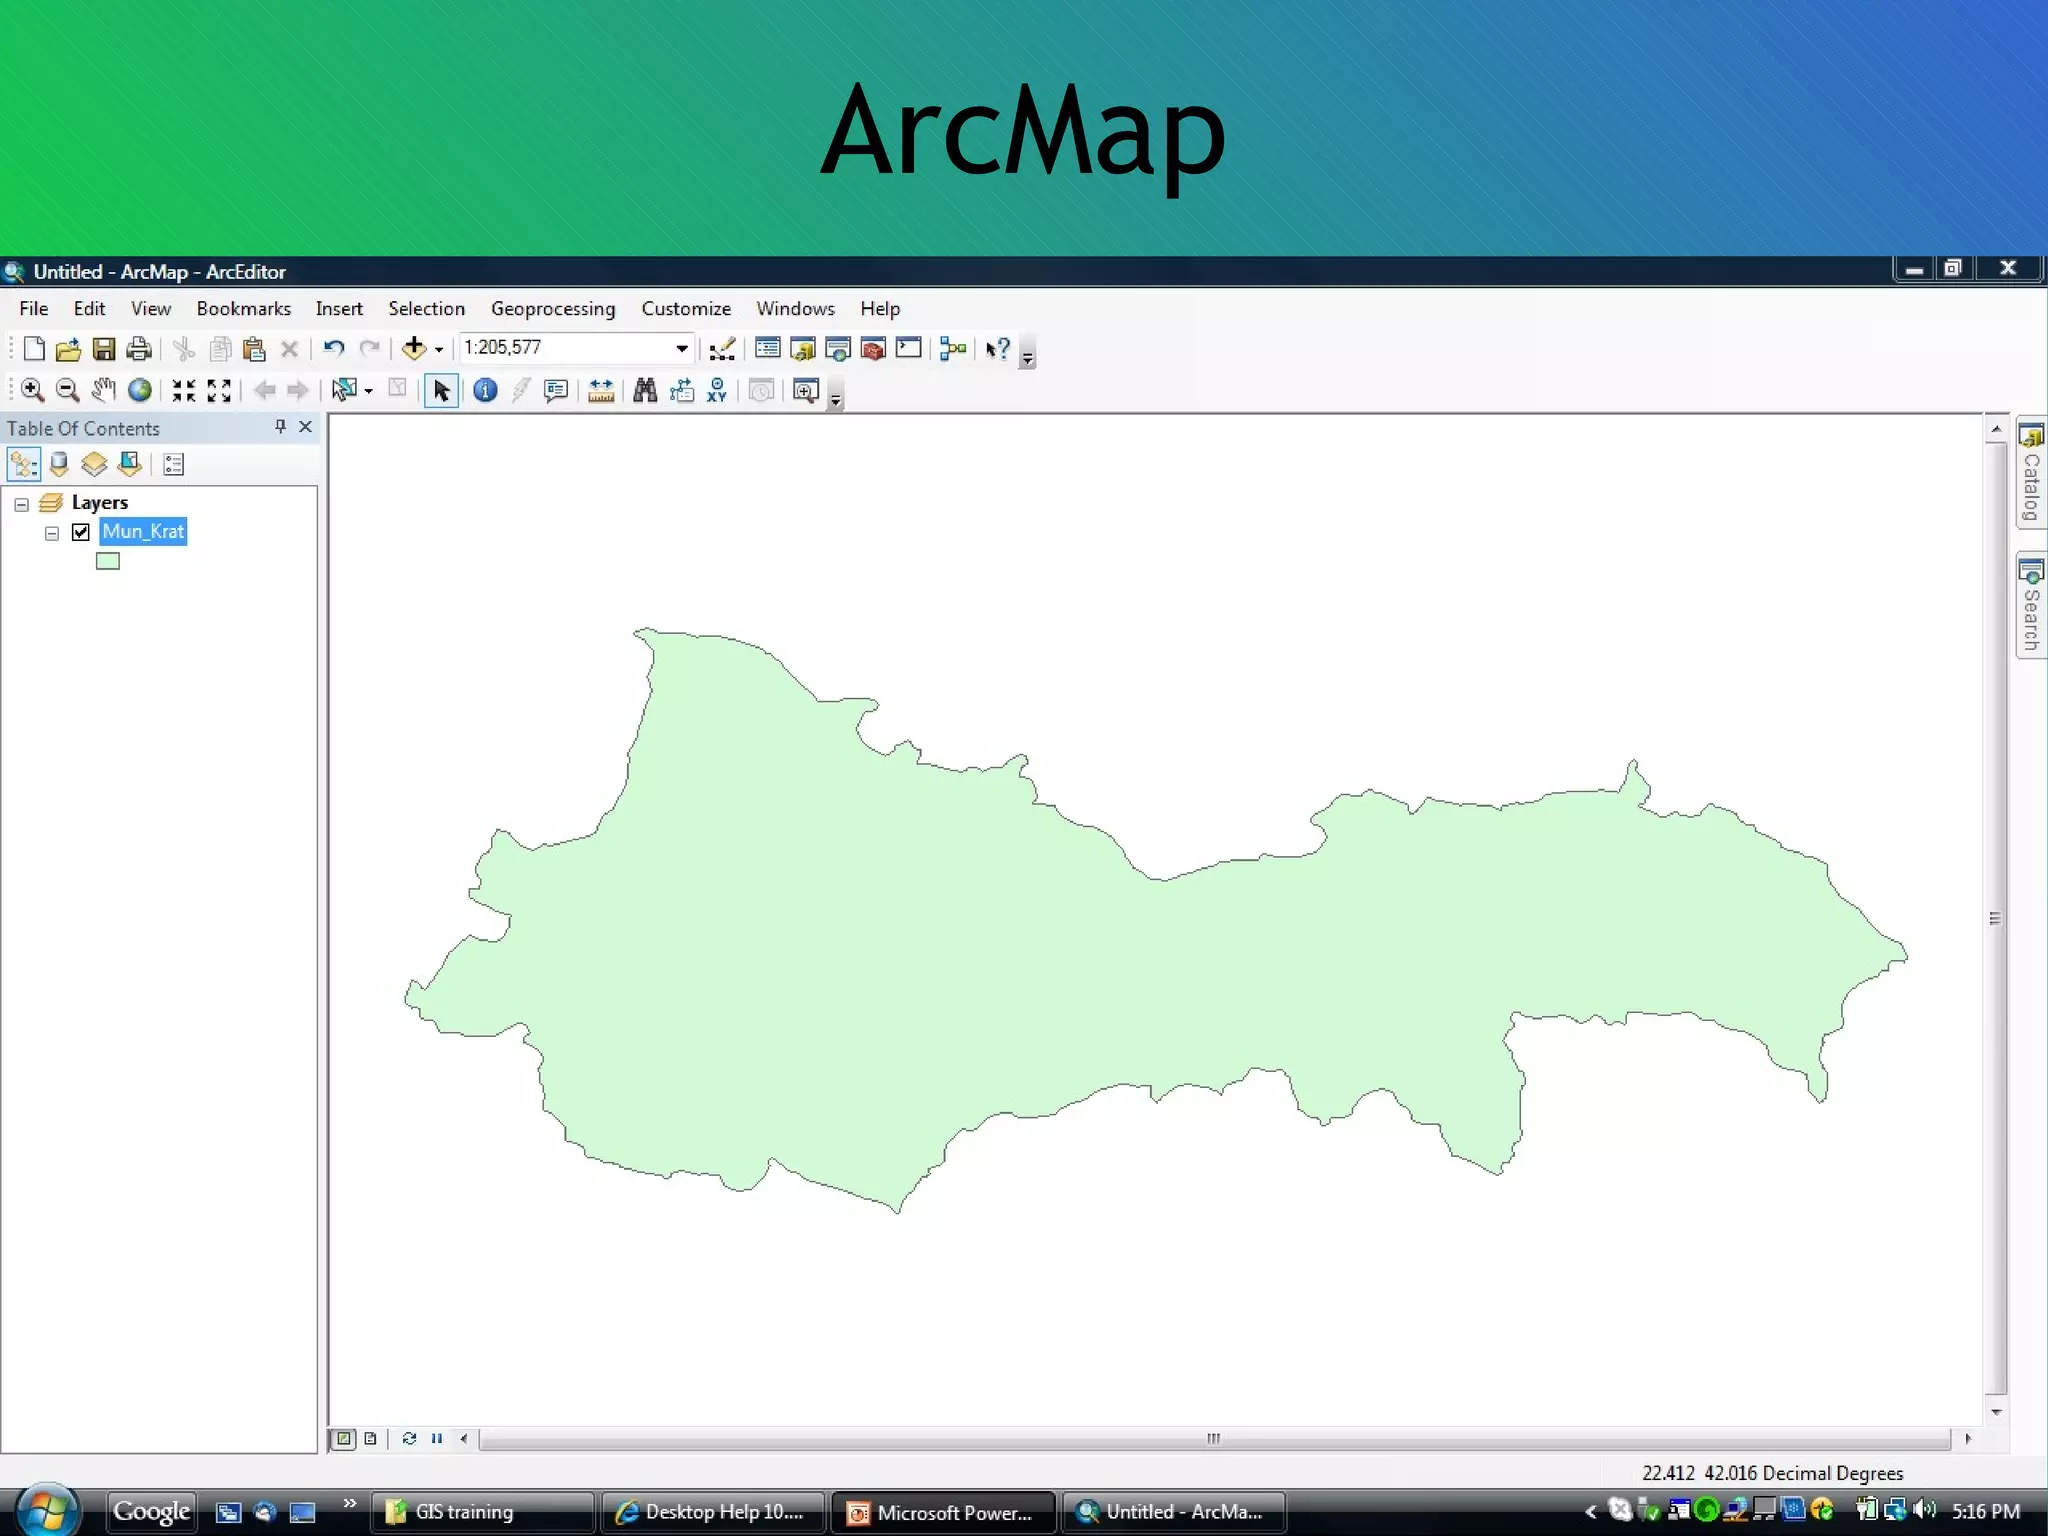Uncheck the Mun_Krat layer visibility checkbox
Image resolution: width=2048 pixels, height=1536 pixels.
[x=81, y=532]
